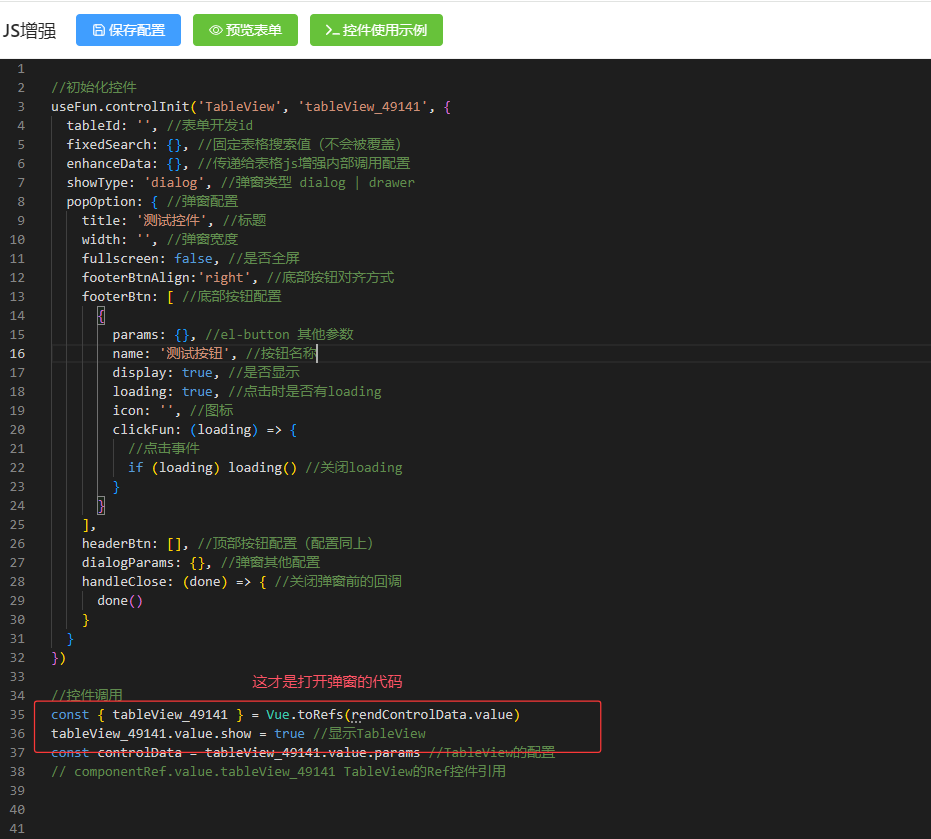931x839 pixels.
Task: Place cursor on useFun.controlInit call
Action: 120,106
